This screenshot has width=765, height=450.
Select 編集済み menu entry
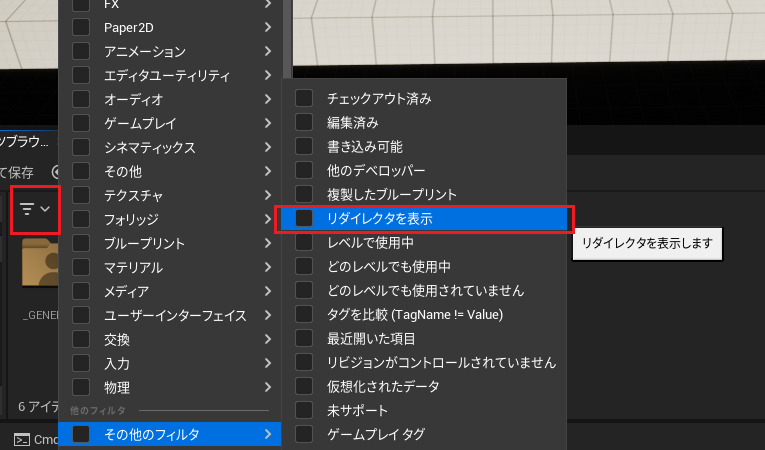tap(424, 123)
